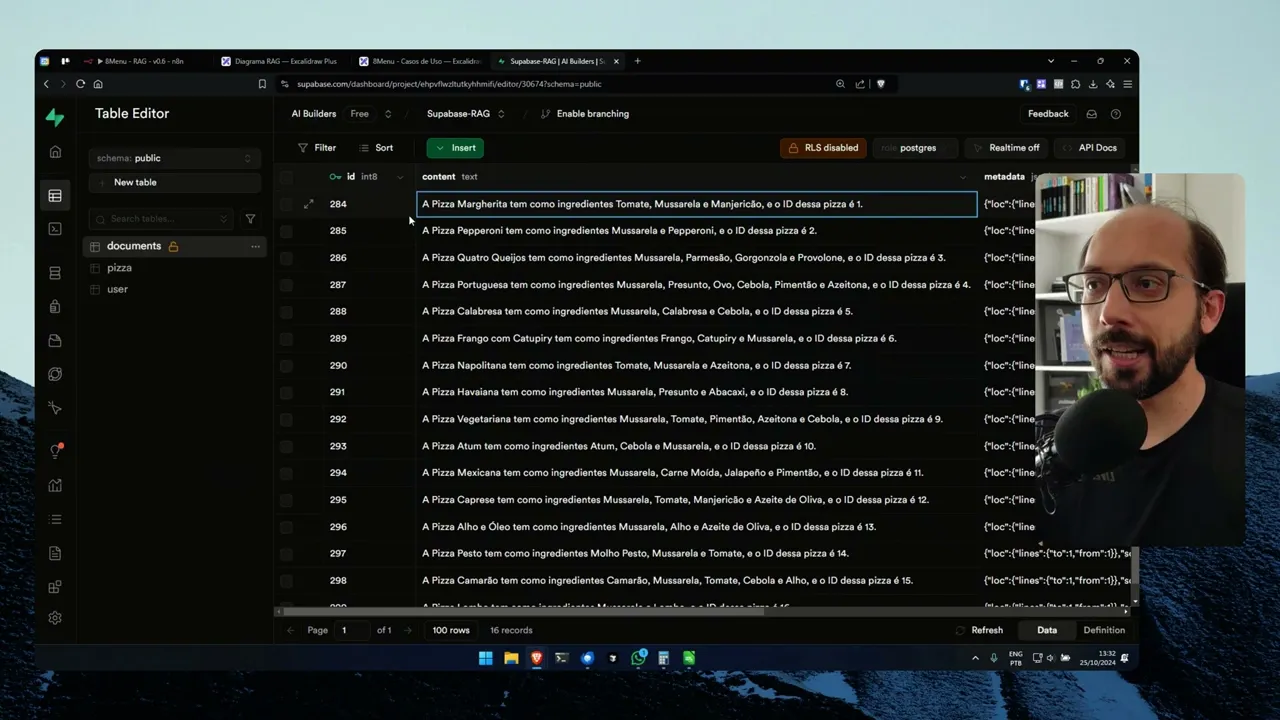Click the Windows Start button

485,658
